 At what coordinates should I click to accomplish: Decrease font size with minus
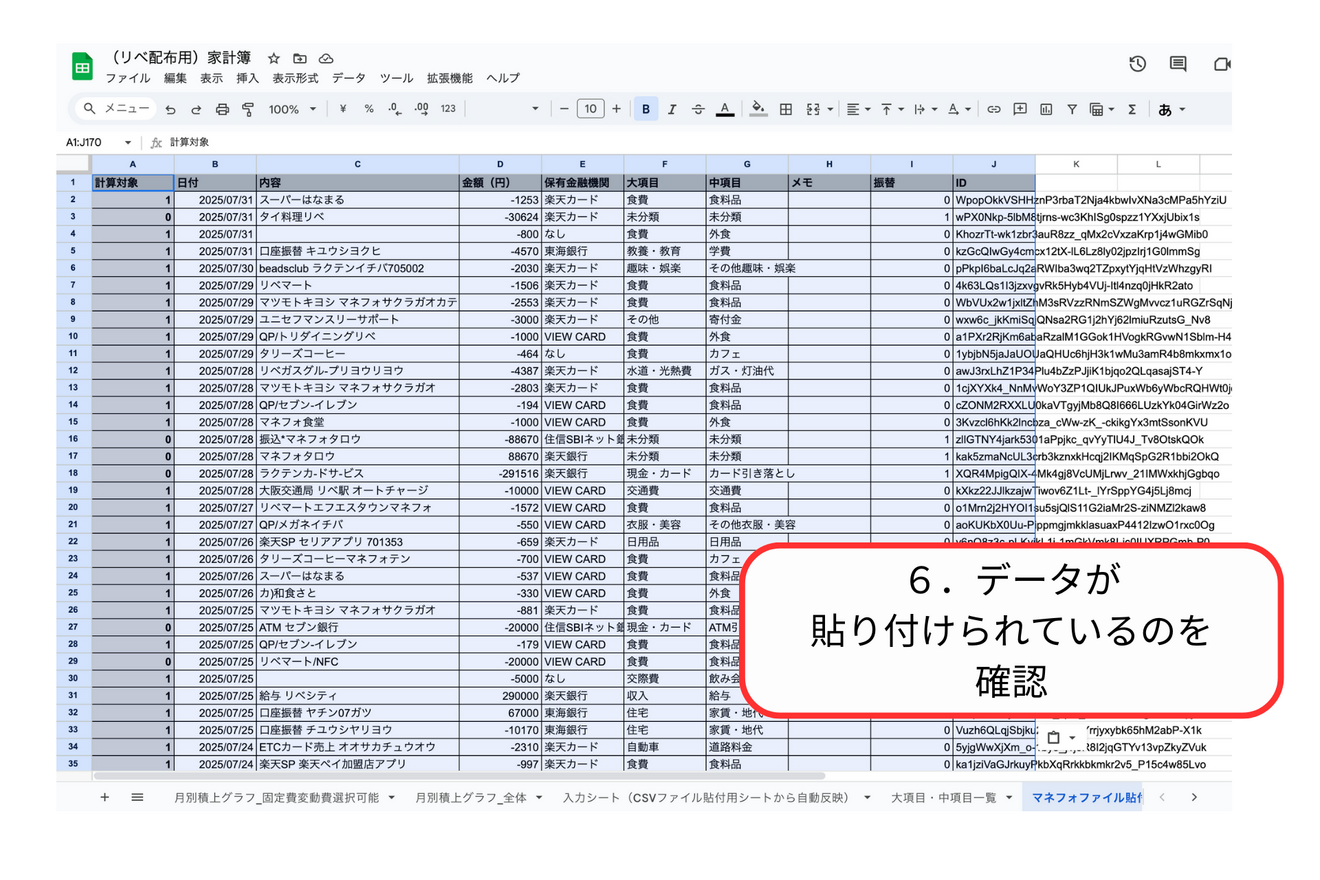[x=564, y=109]
